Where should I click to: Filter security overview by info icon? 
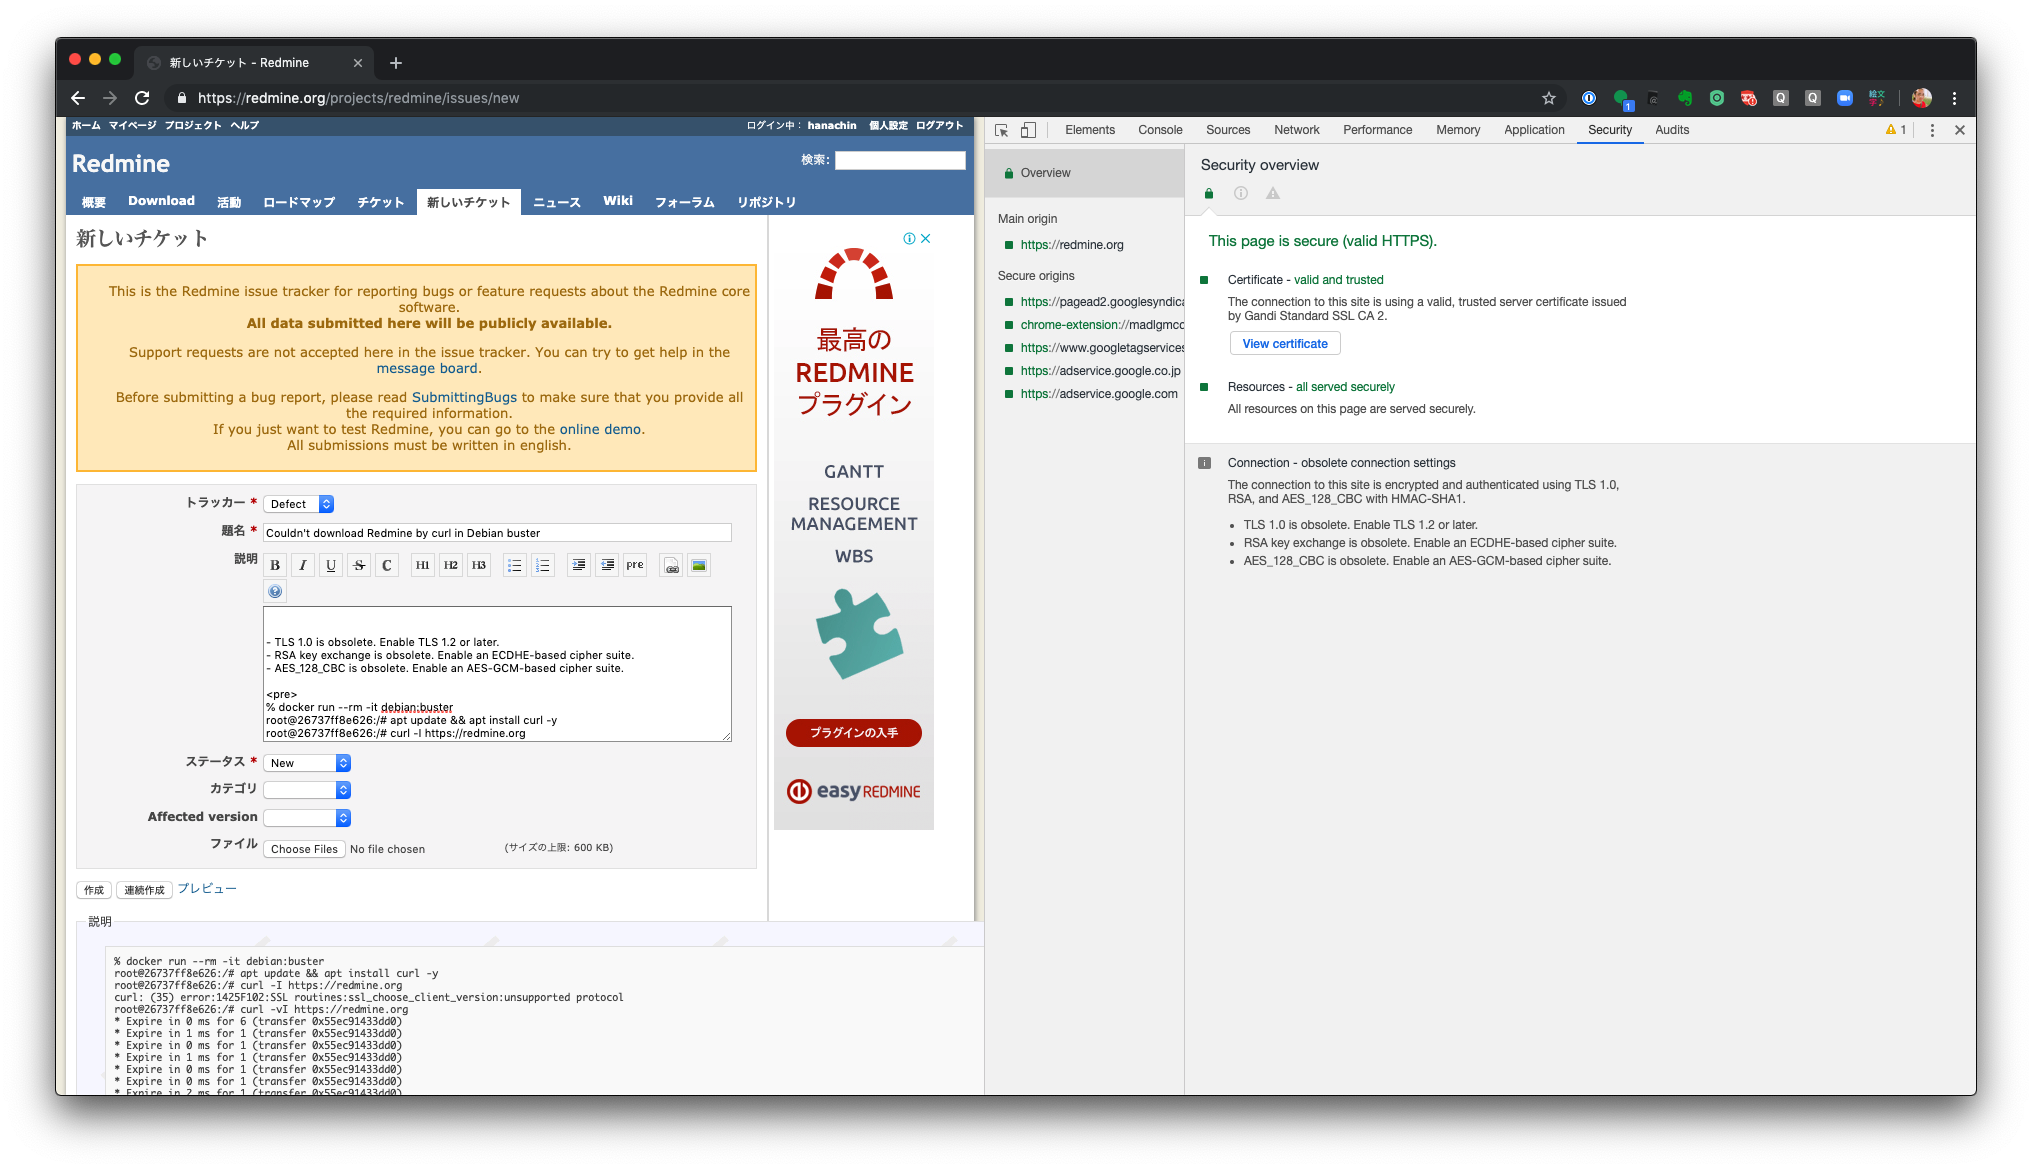tap(1241, 193)
